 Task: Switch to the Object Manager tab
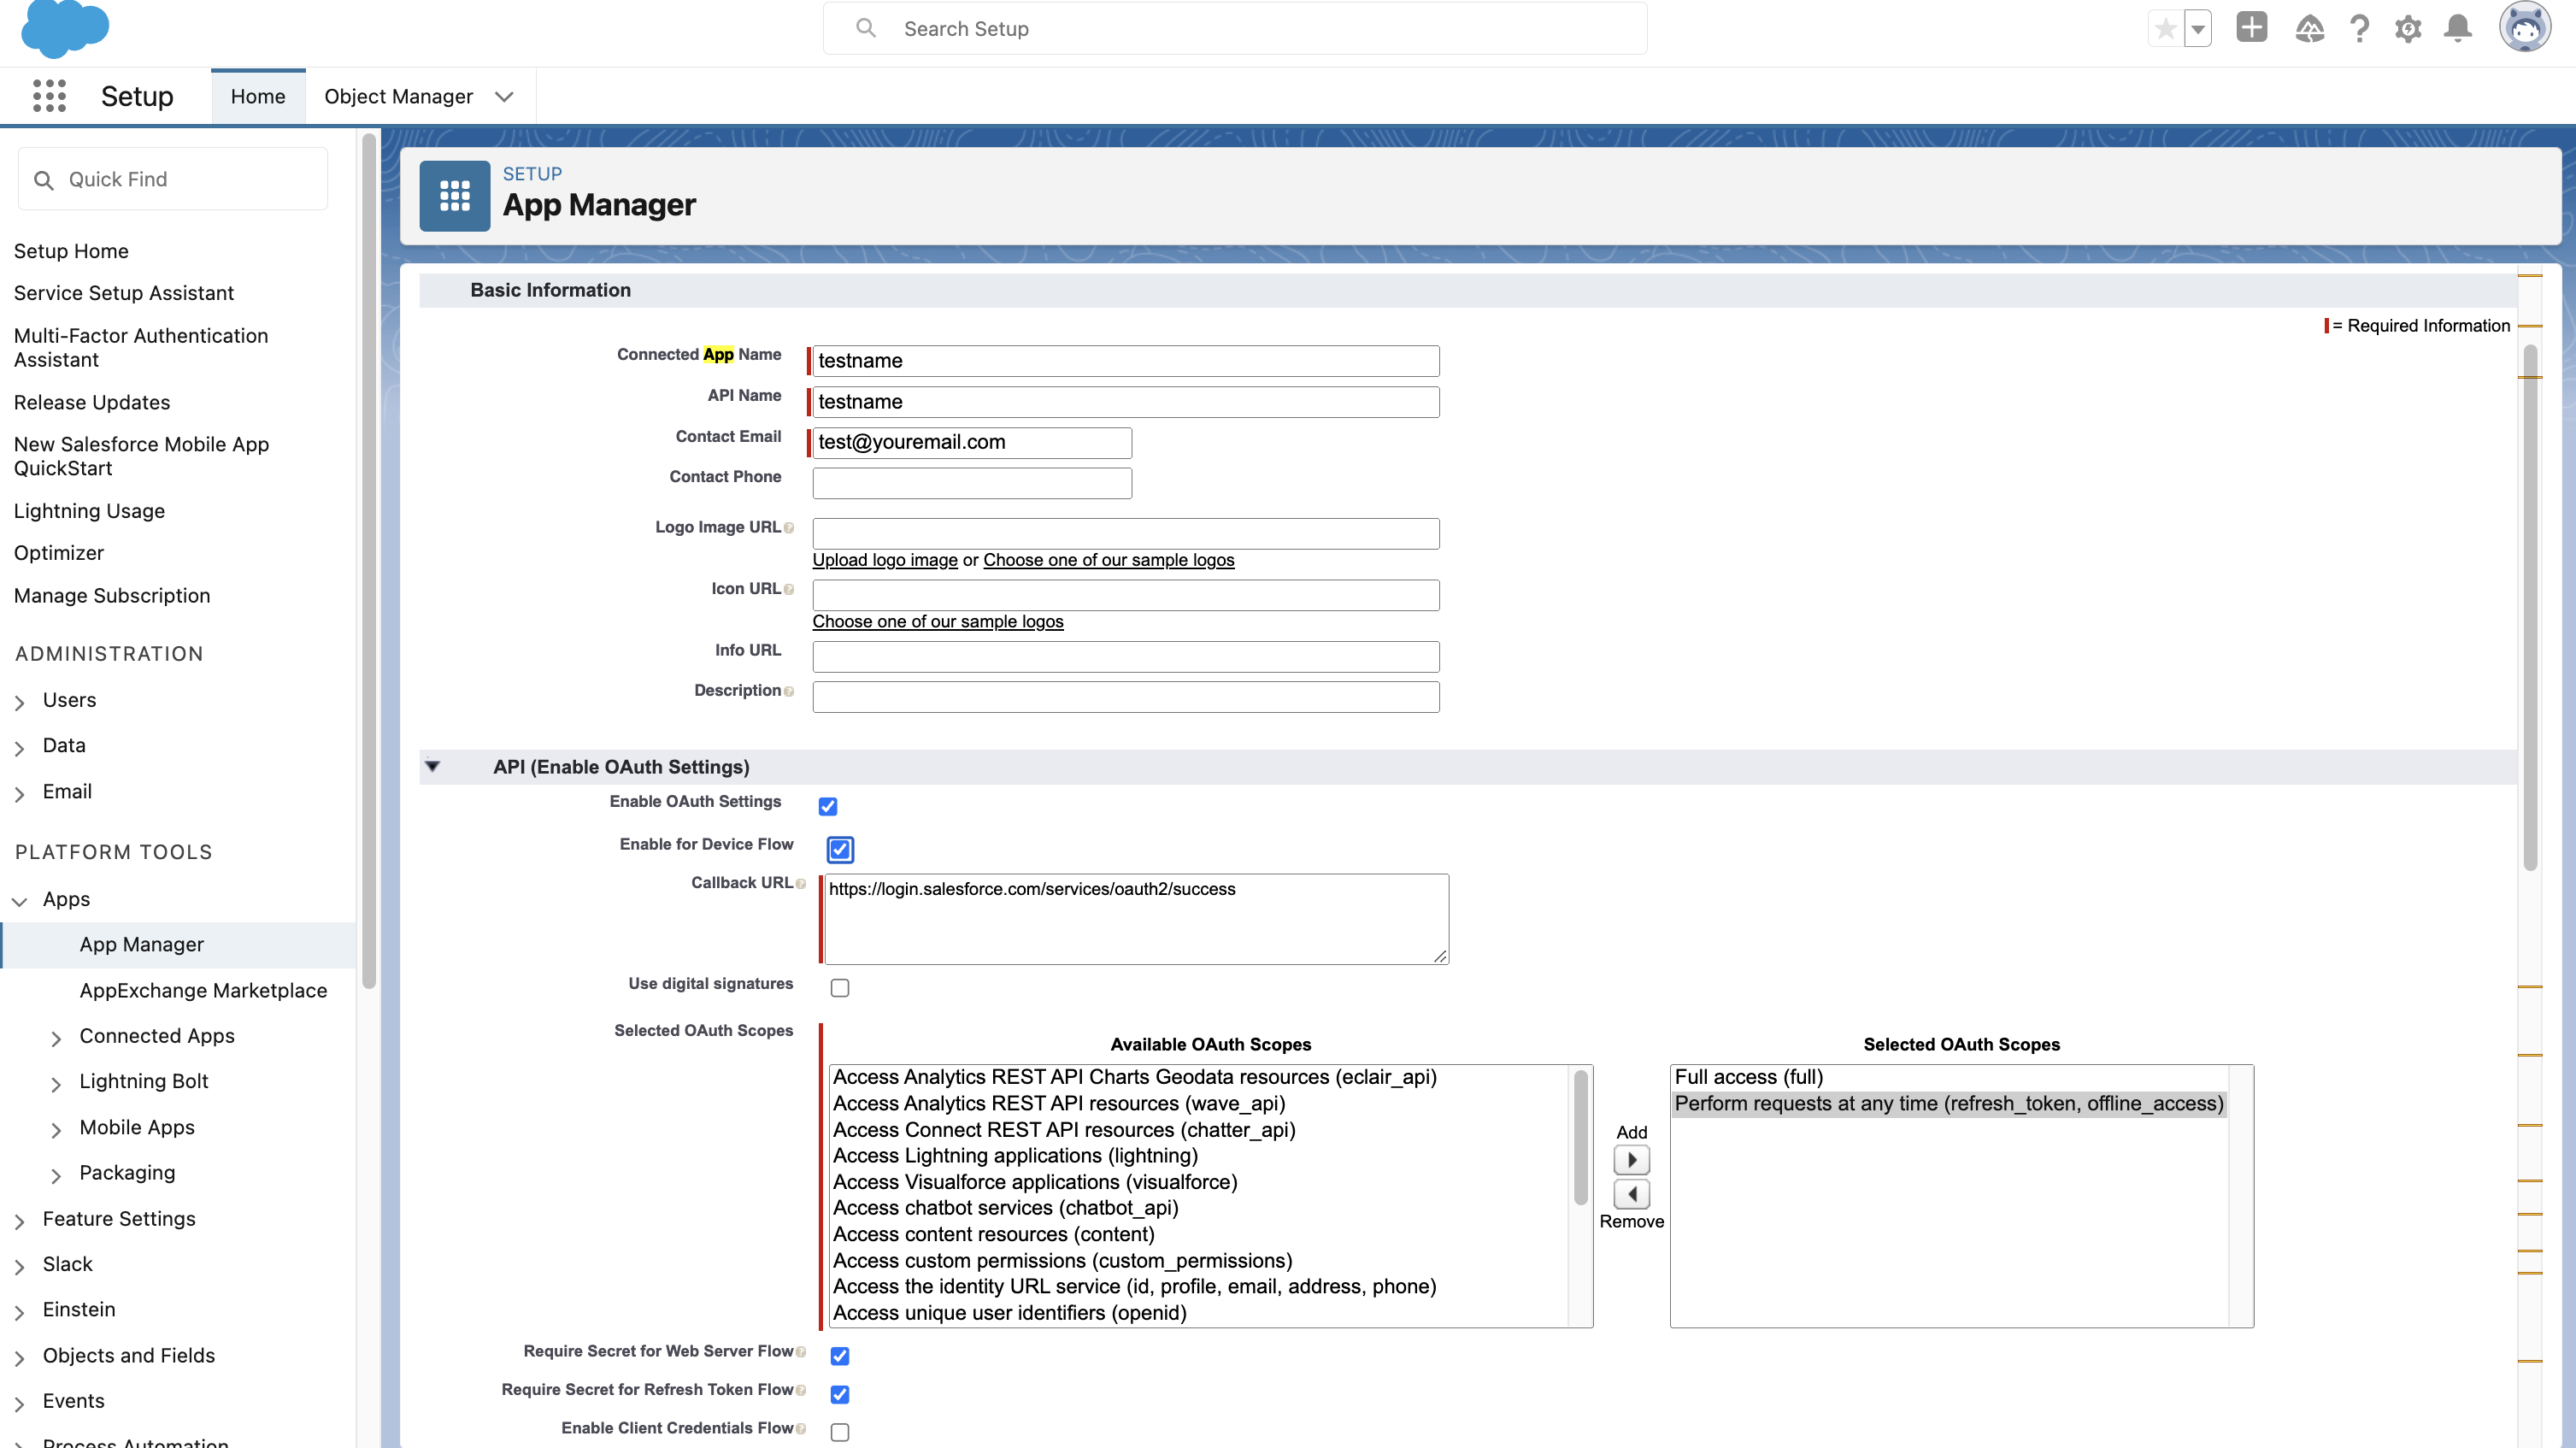(x=398, y=97)
